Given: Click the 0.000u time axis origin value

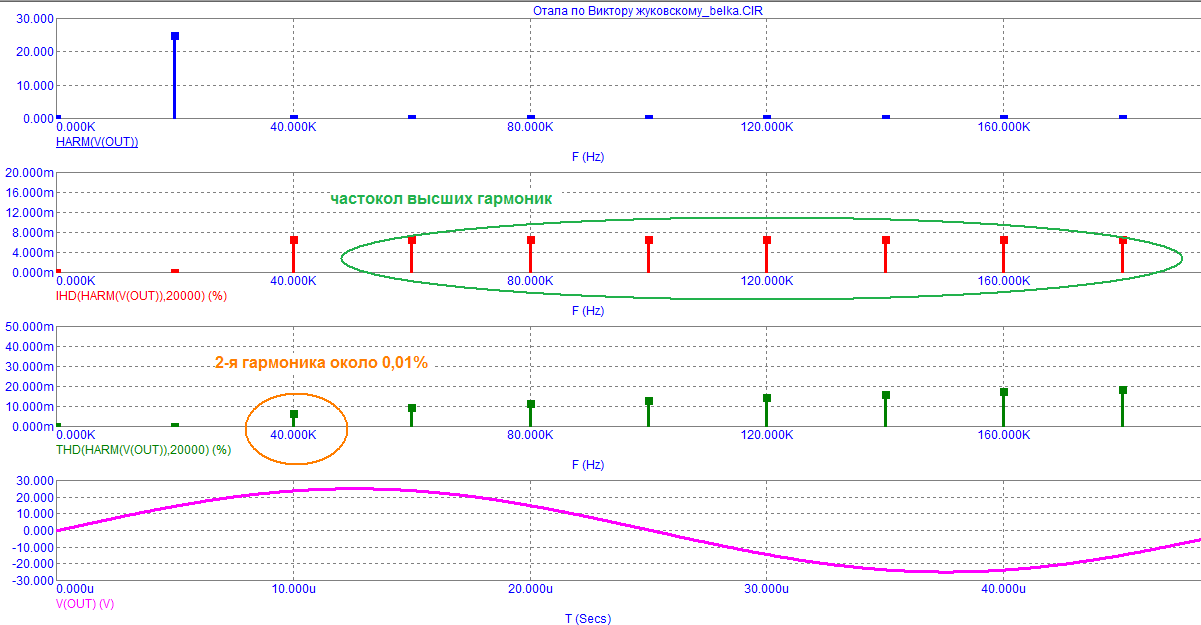Looking at the screenshot, I should tap(76, 590).
